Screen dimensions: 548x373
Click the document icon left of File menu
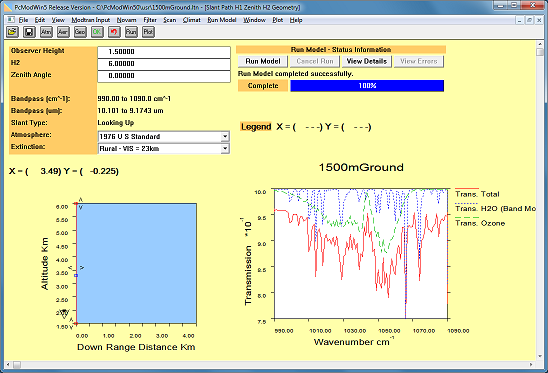(10, 20)
